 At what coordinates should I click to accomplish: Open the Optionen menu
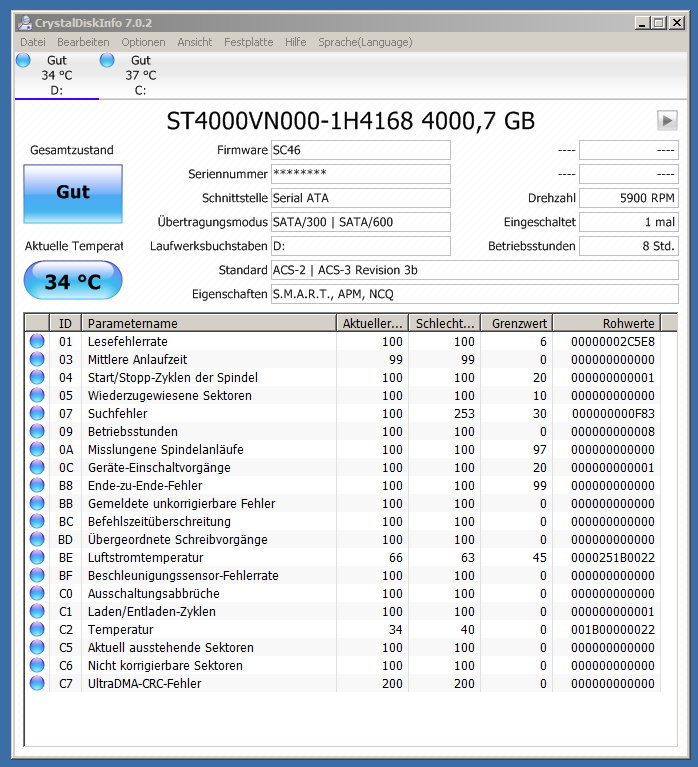[143, 42]
